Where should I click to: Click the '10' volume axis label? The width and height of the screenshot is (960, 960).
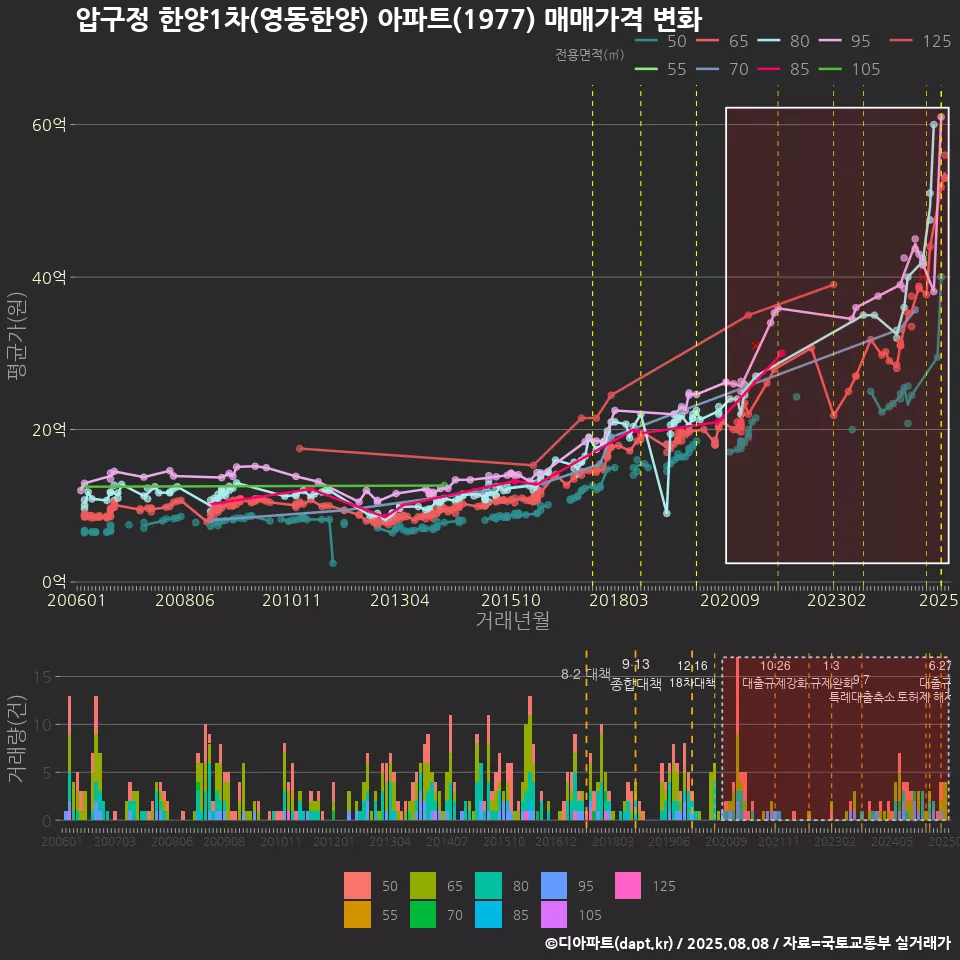click(43, 725)
